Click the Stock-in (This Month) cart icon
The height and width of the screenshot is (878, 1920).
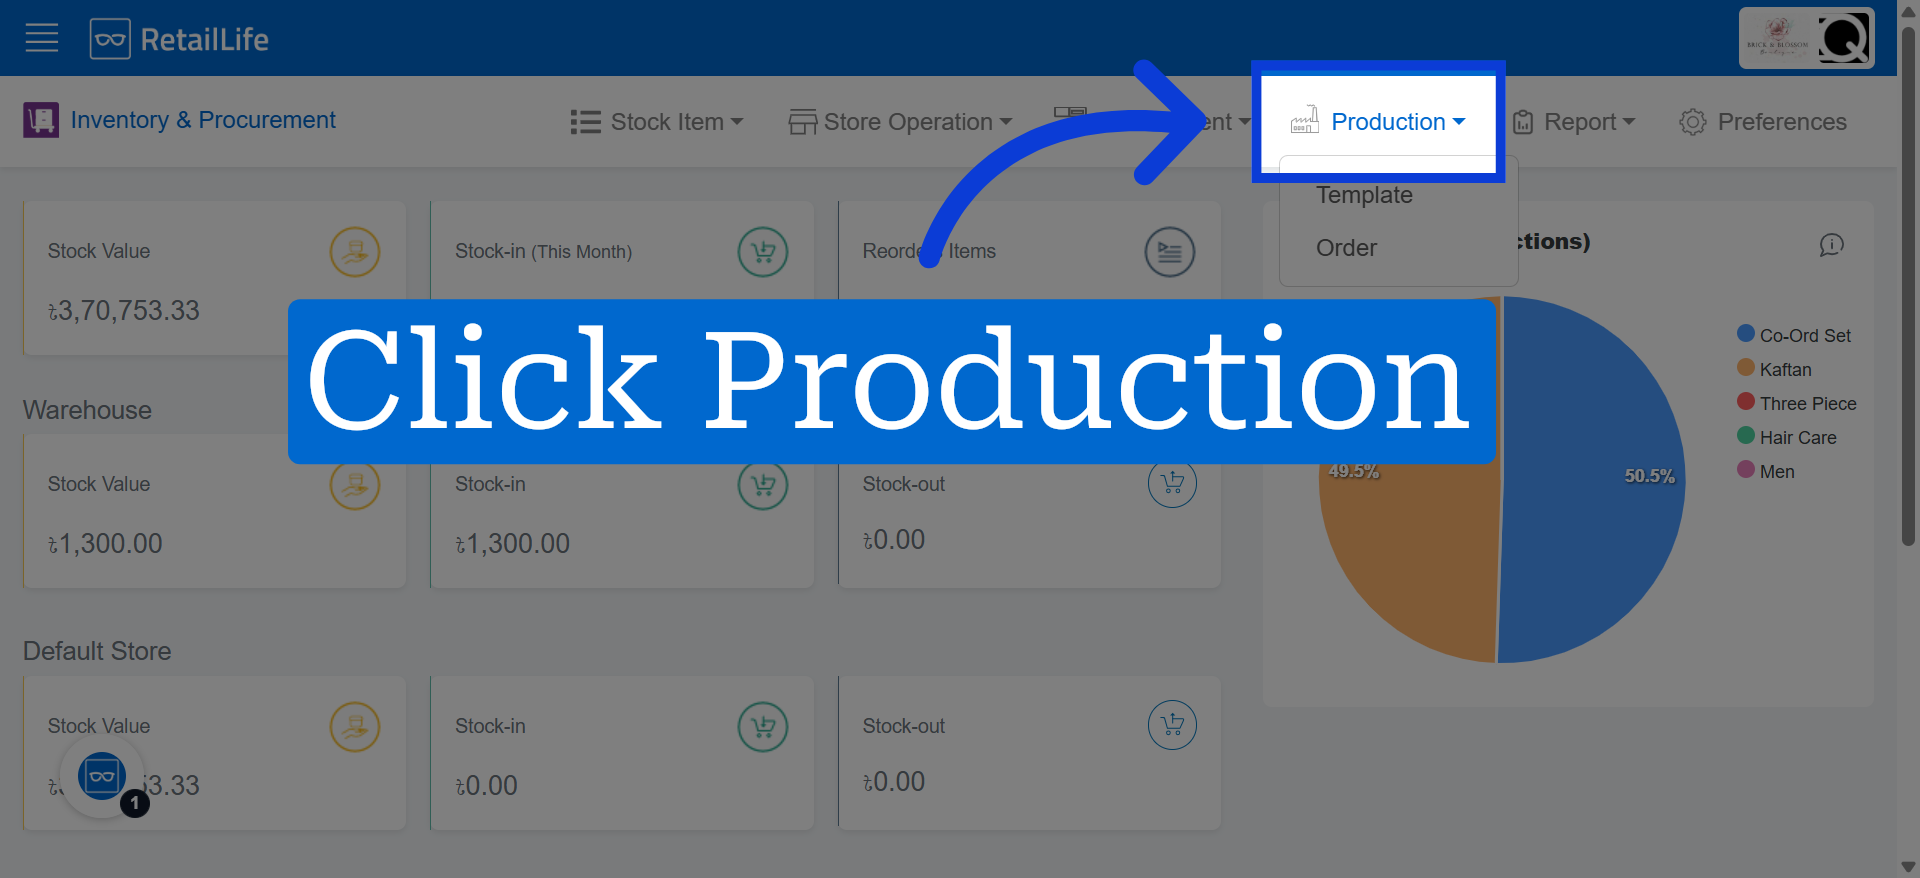click(763, 252)
